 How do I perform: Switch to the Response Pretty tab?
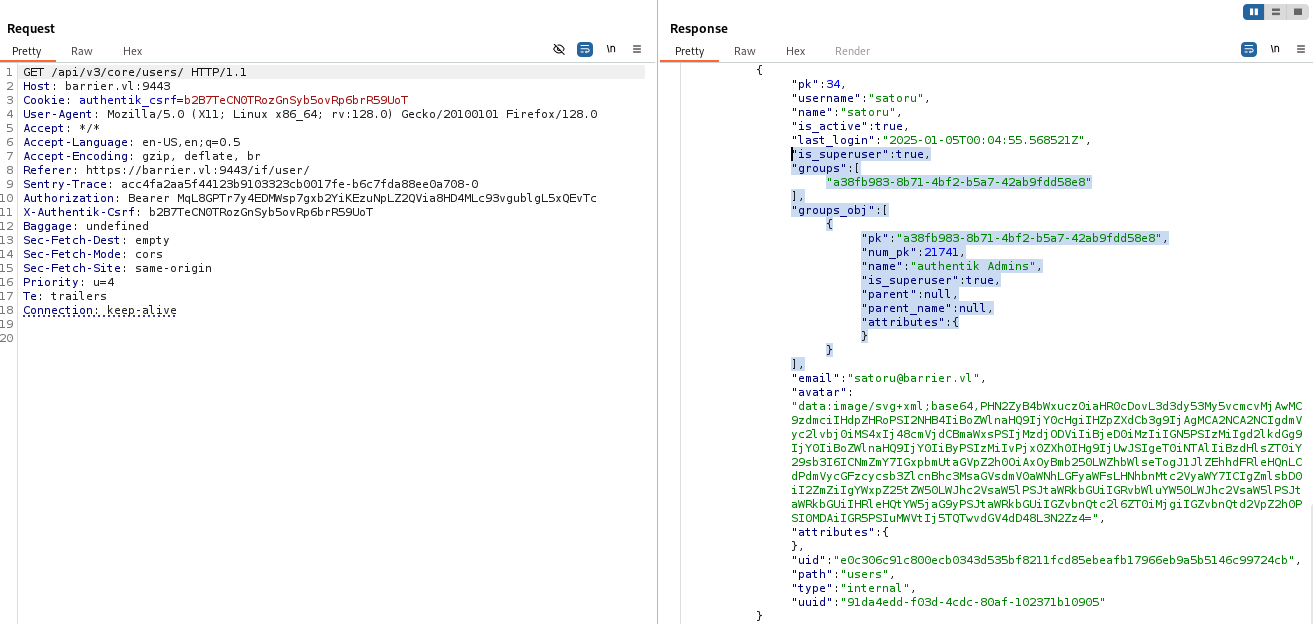690,51
